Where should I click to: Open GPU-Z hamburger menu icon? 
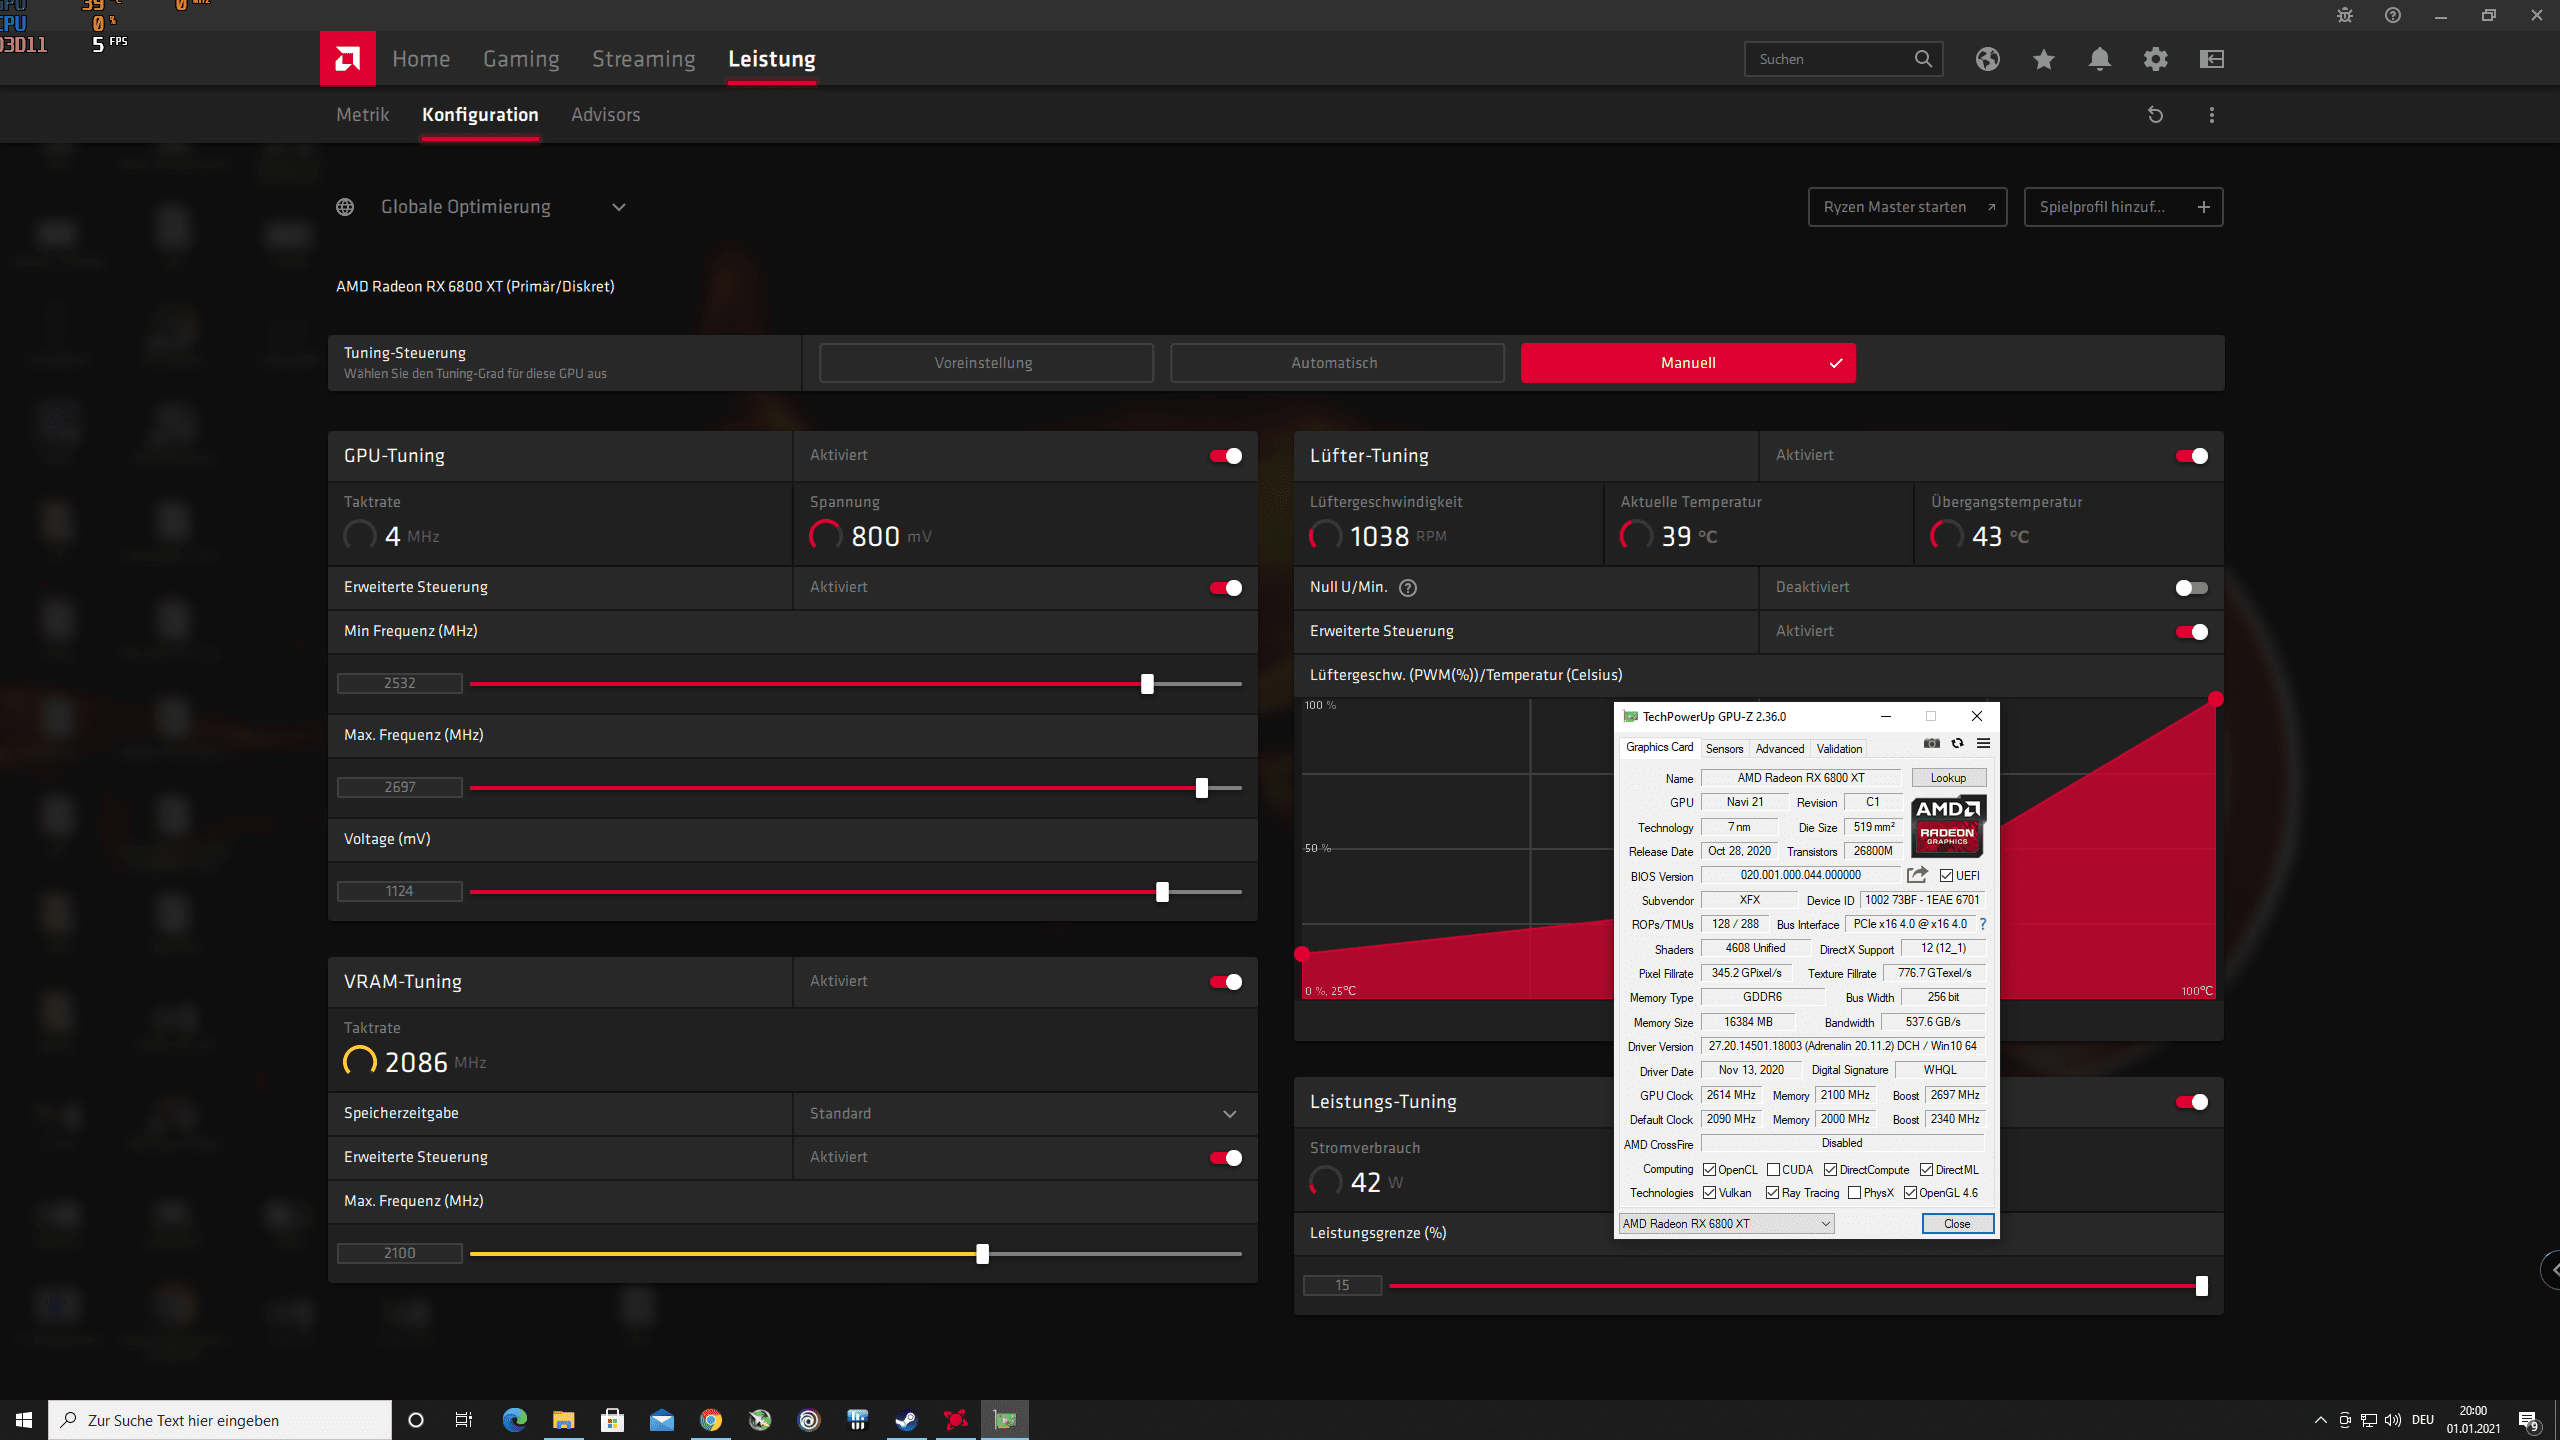pyautogui.click(x=1983, y=743)
